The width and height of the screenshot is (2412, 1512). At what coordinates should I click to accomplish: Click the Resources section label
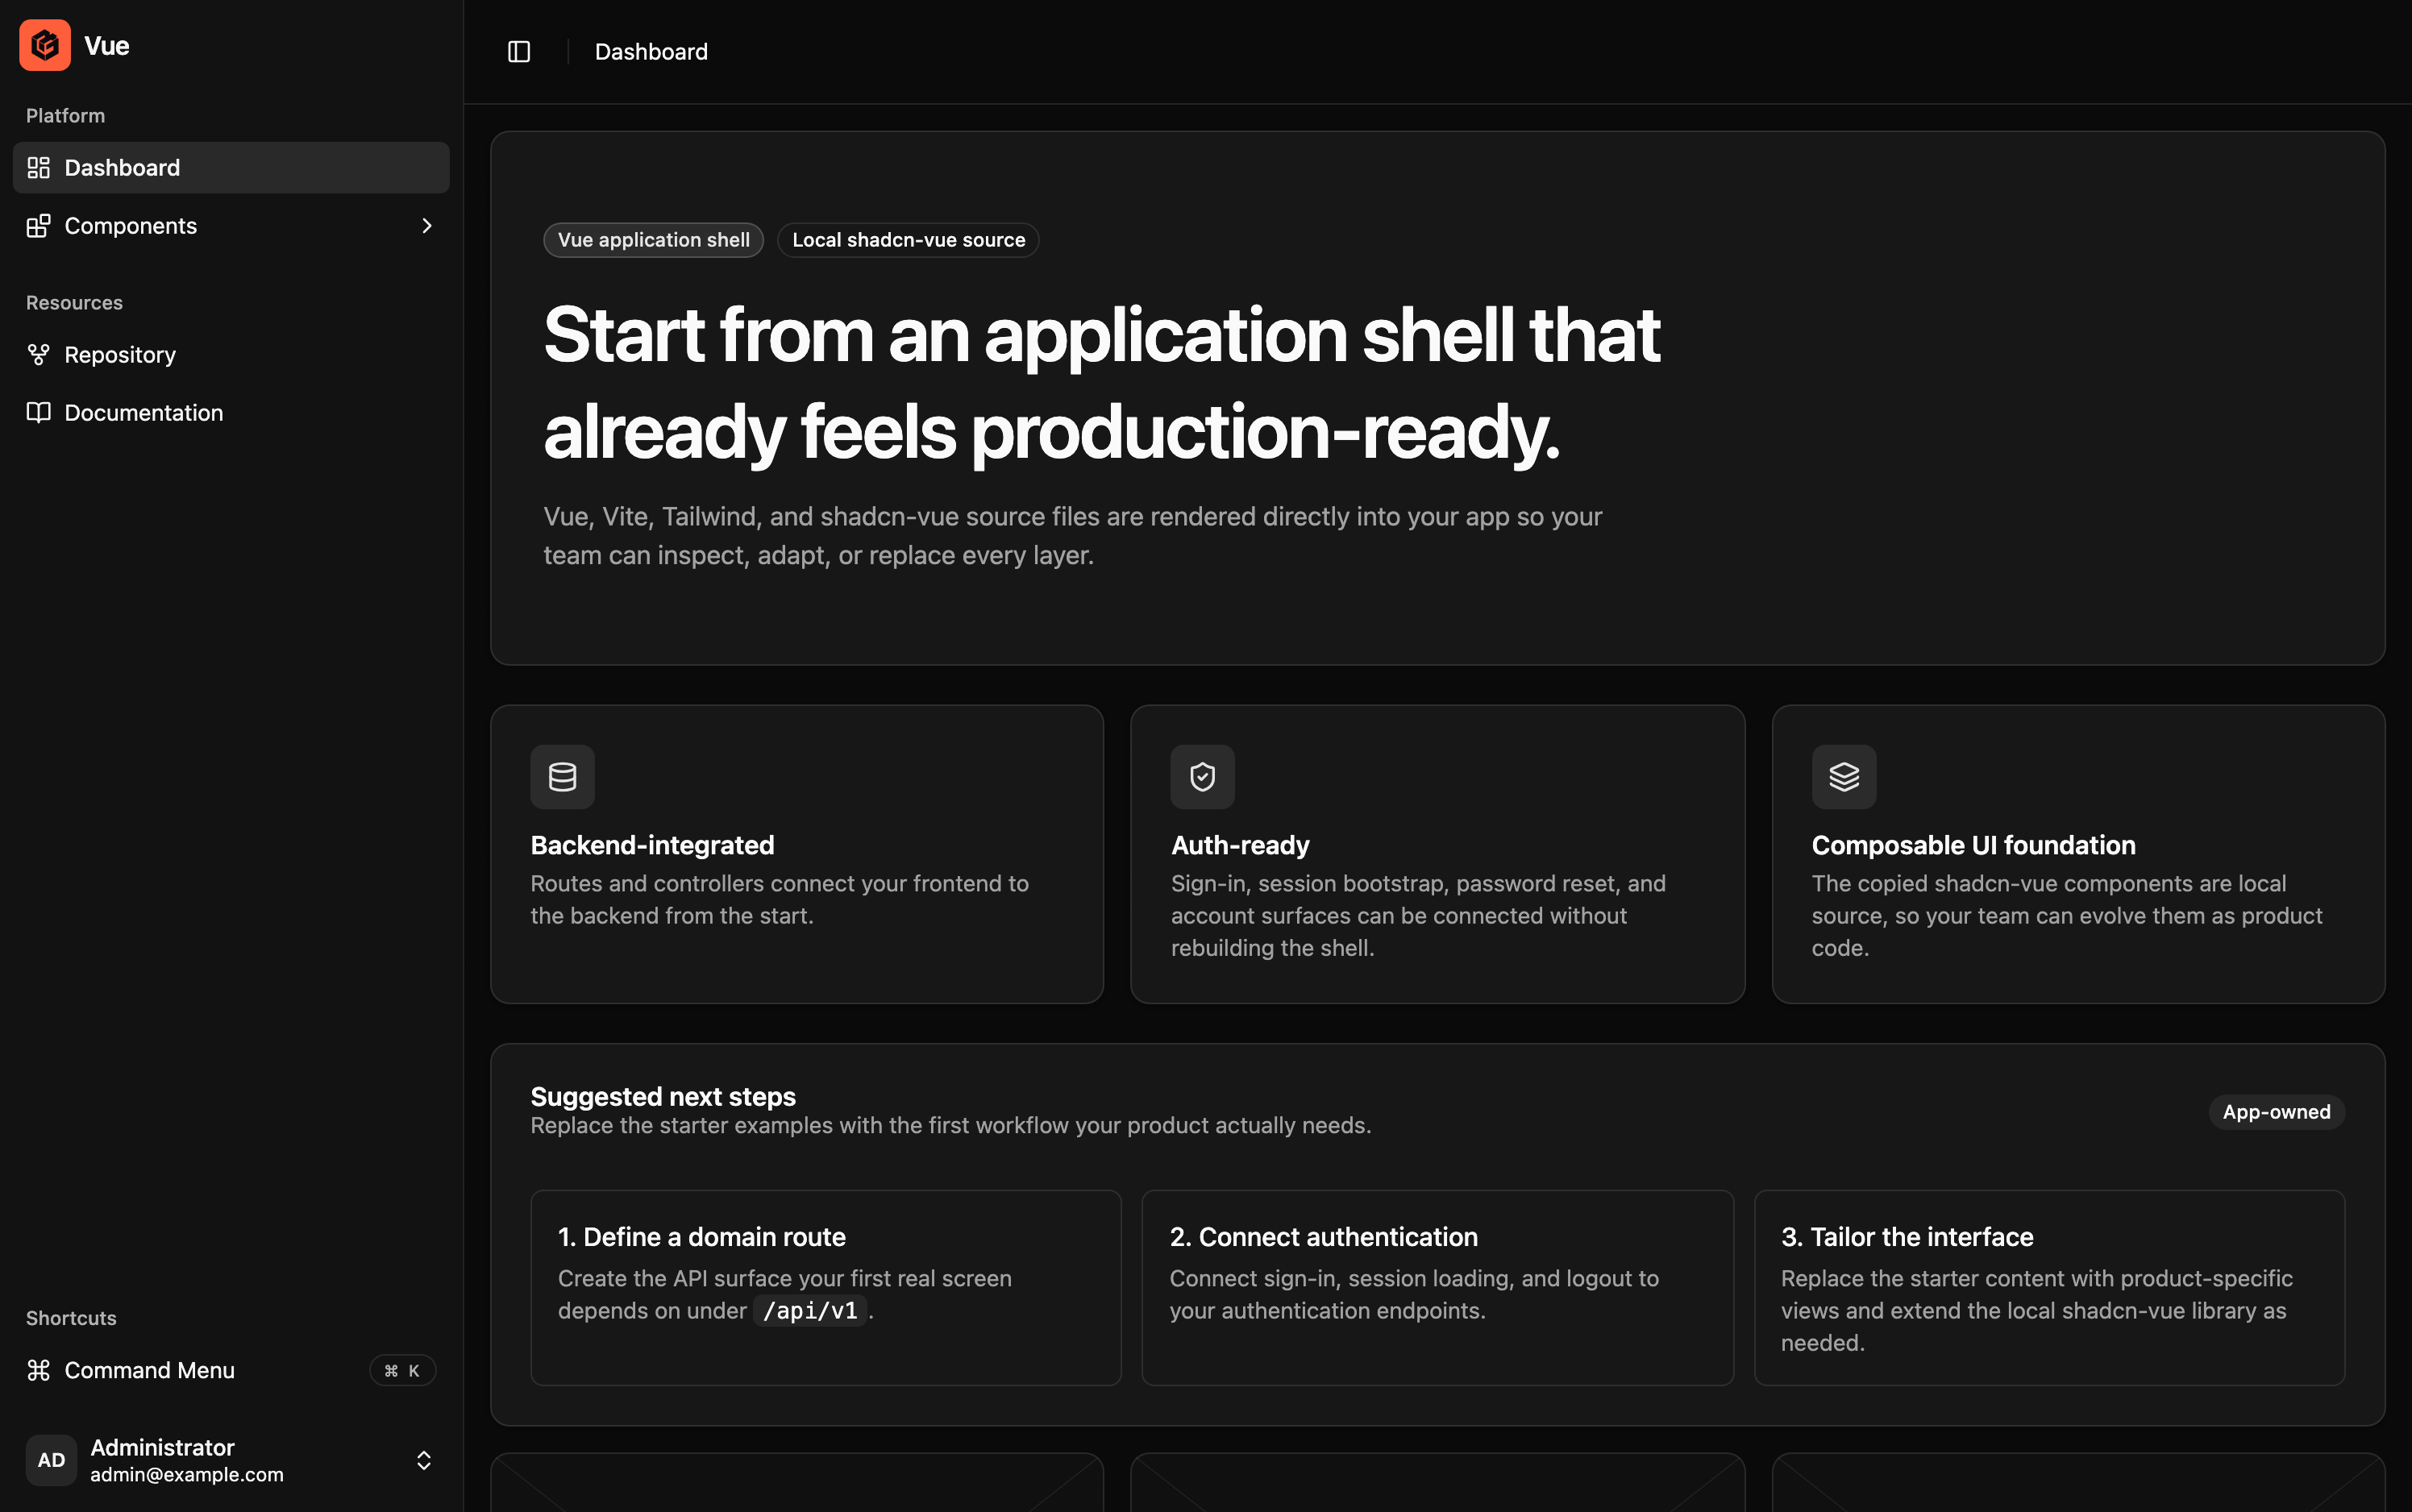click(x=74, y=302)
